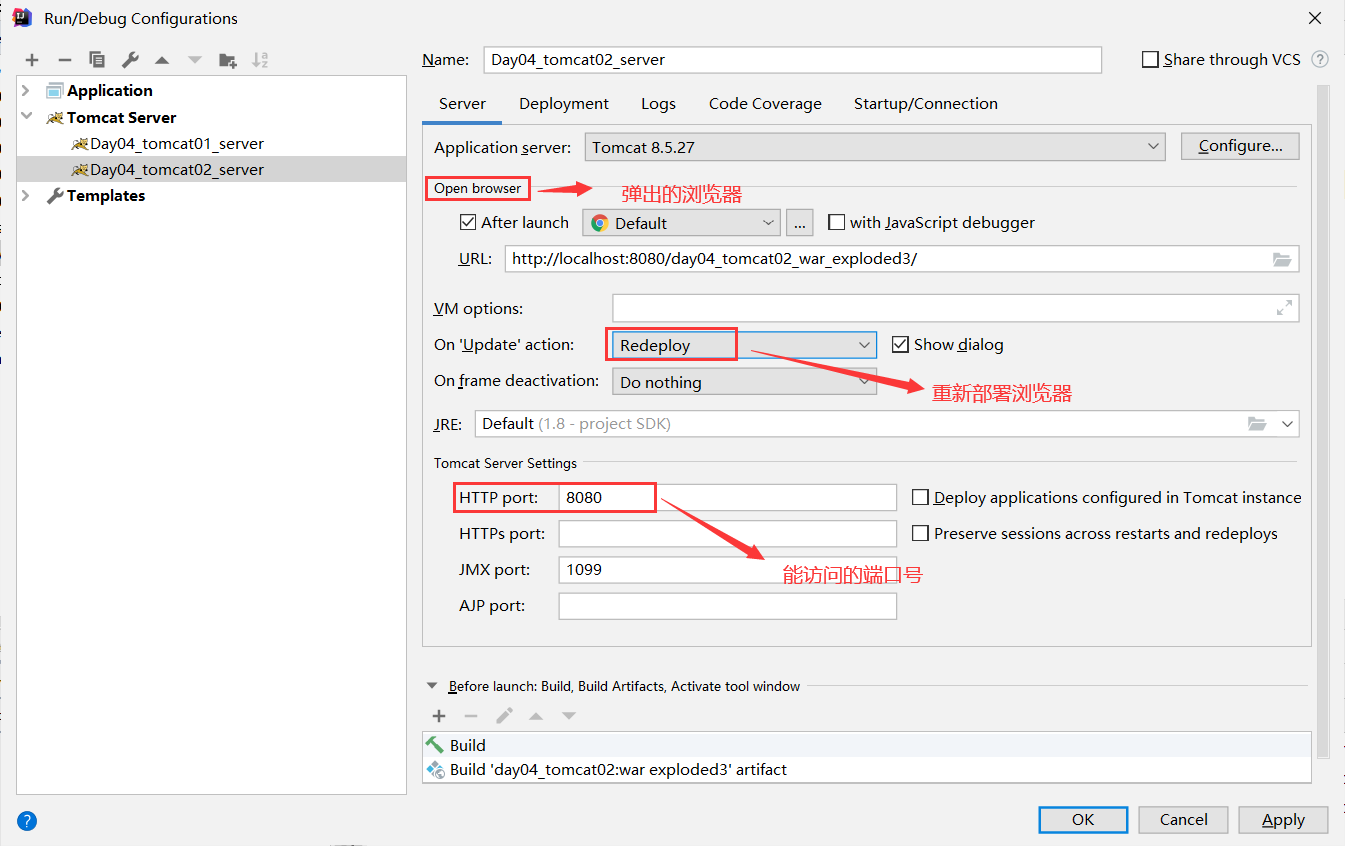Screen dimensions: 1345x846
Task: Click the Cancel button
Action: point(1184,820)
